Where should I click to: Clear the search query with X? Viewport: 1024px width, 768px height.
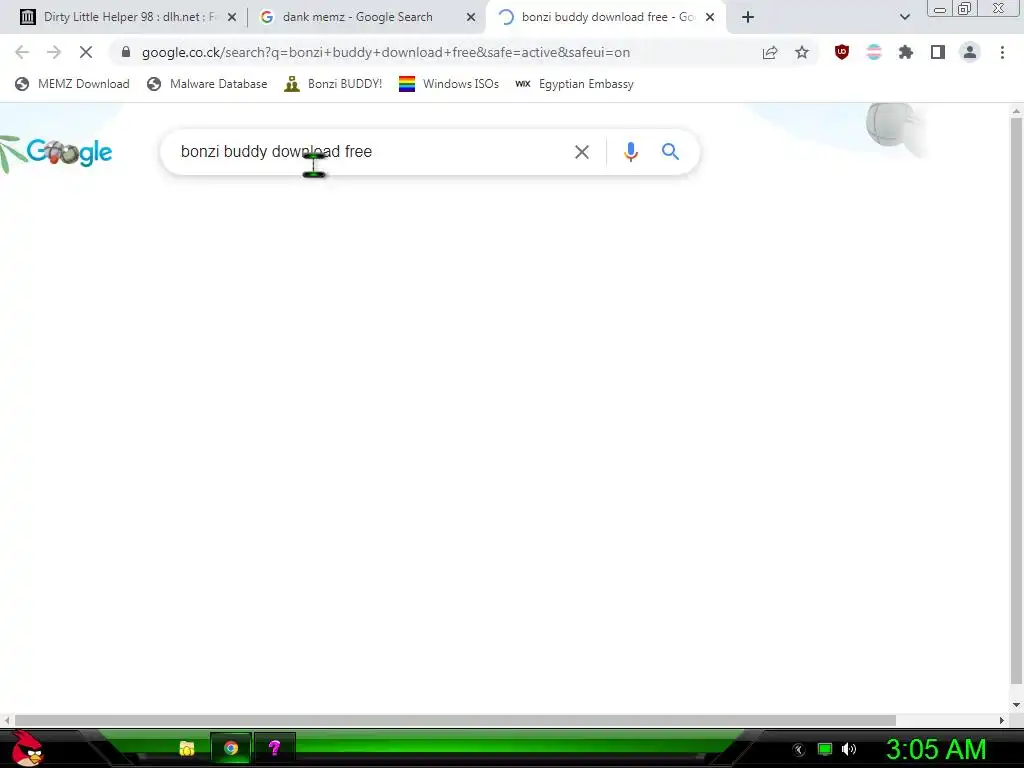581,152
